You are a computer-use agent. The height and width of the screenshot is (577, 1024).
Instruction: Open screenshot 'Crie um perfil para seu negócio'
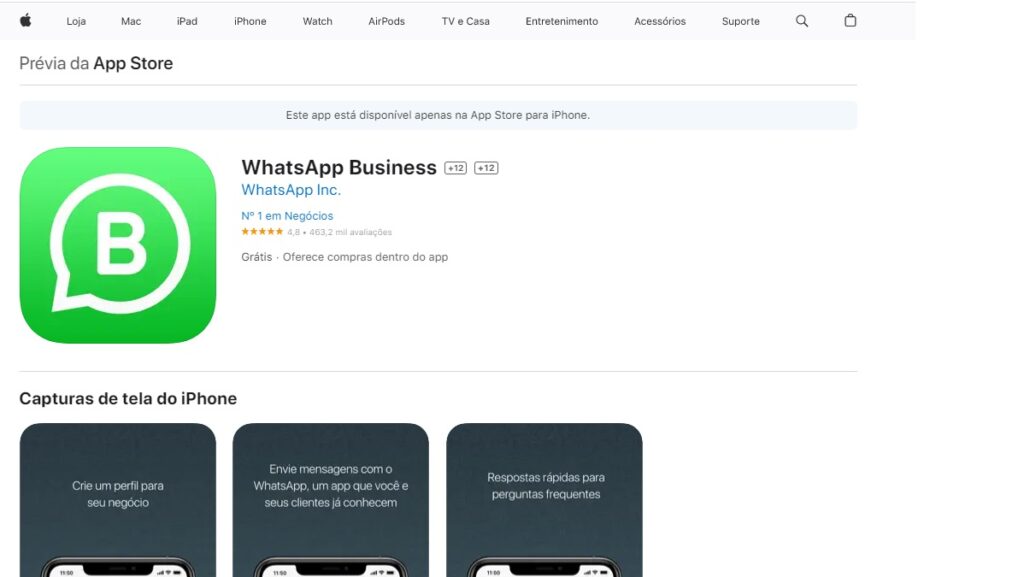pos(118,500)
